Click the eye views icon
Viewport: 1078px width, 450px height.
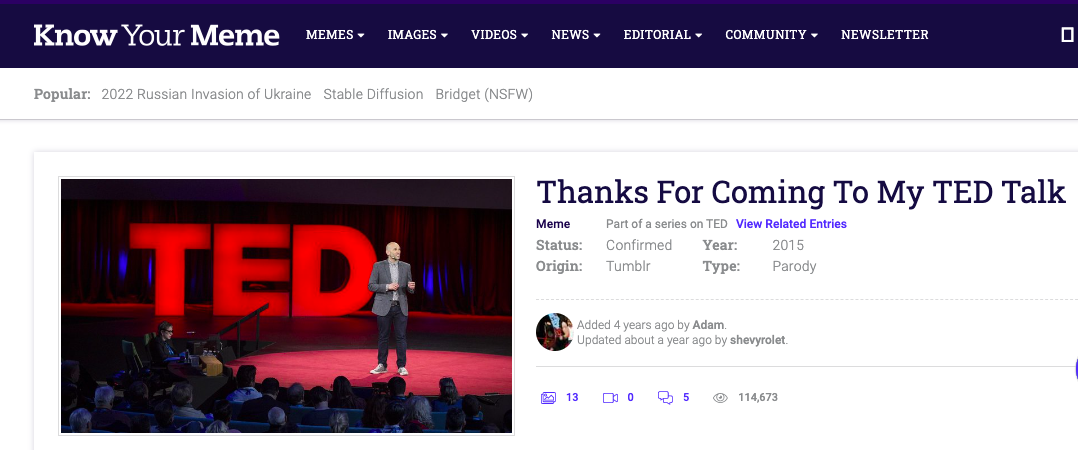(x=719, y=397)
